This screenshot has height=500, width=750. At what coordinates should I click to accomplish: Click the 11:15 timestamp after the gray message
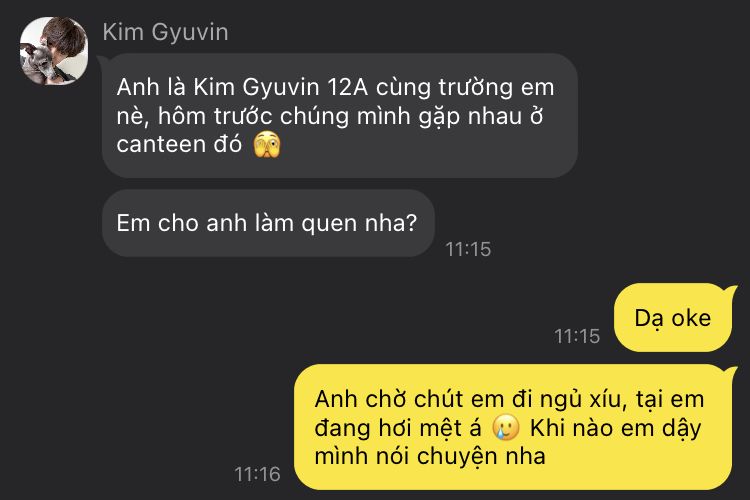click(x=468, y=249)
